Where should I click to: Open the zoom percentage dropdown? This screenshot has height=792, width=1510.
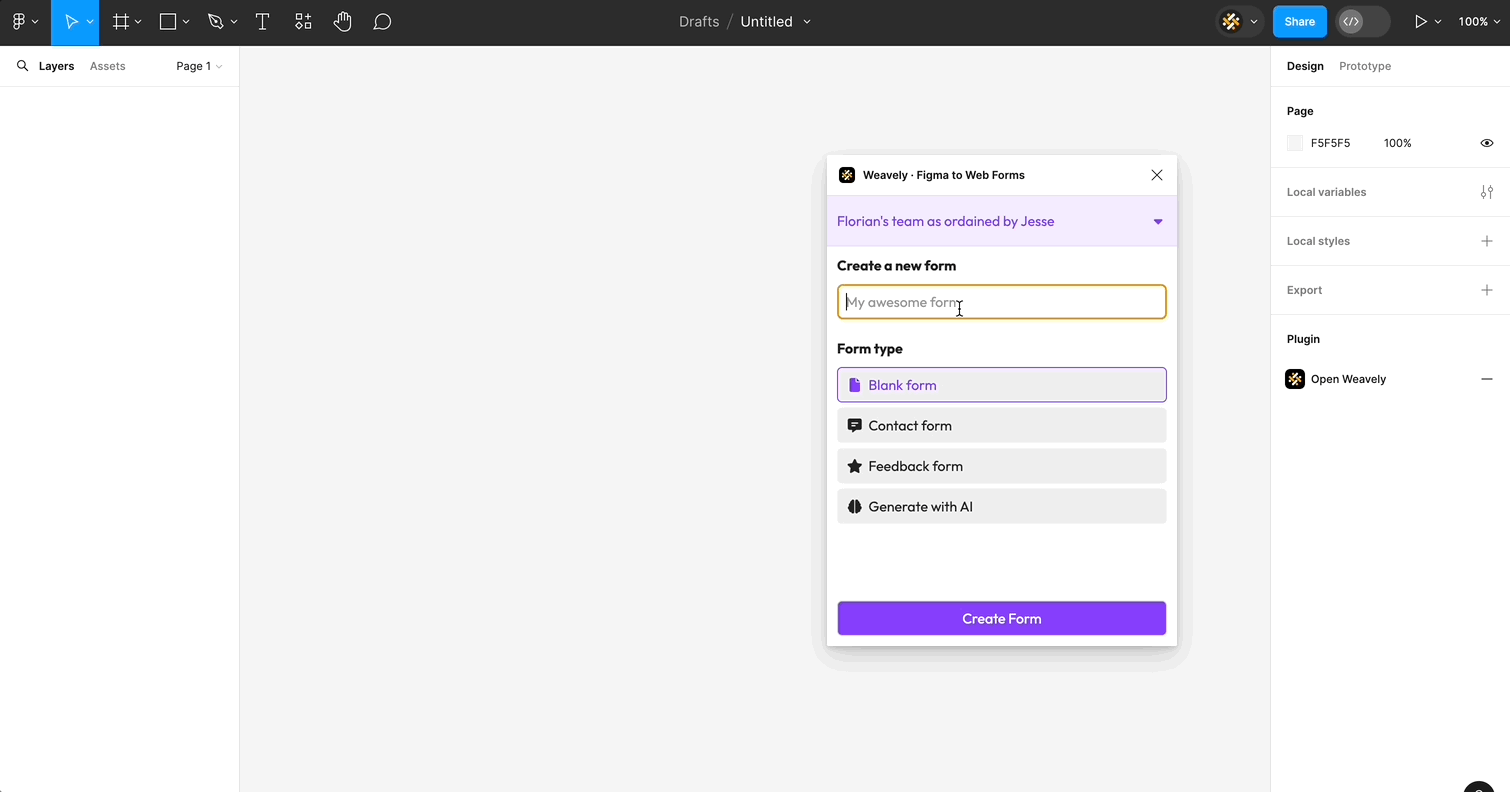tap(1481, 21)
